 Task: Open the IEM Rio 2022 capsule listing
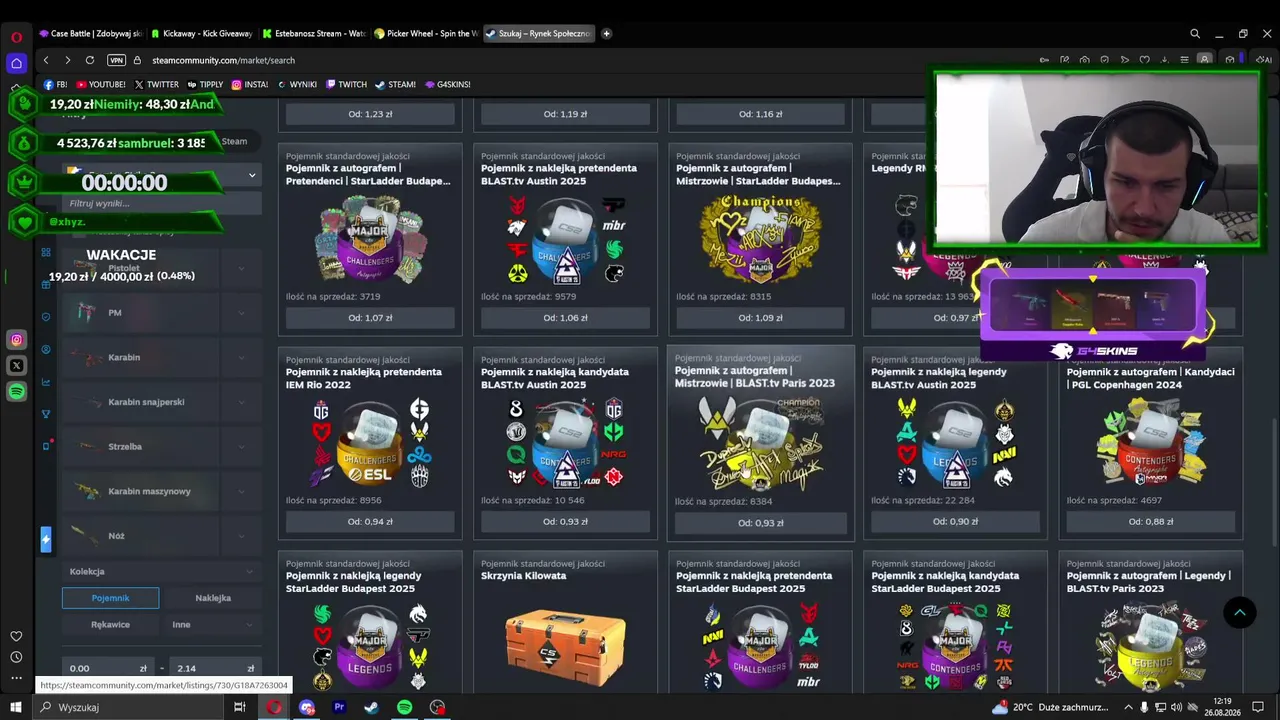click(370, 443)
